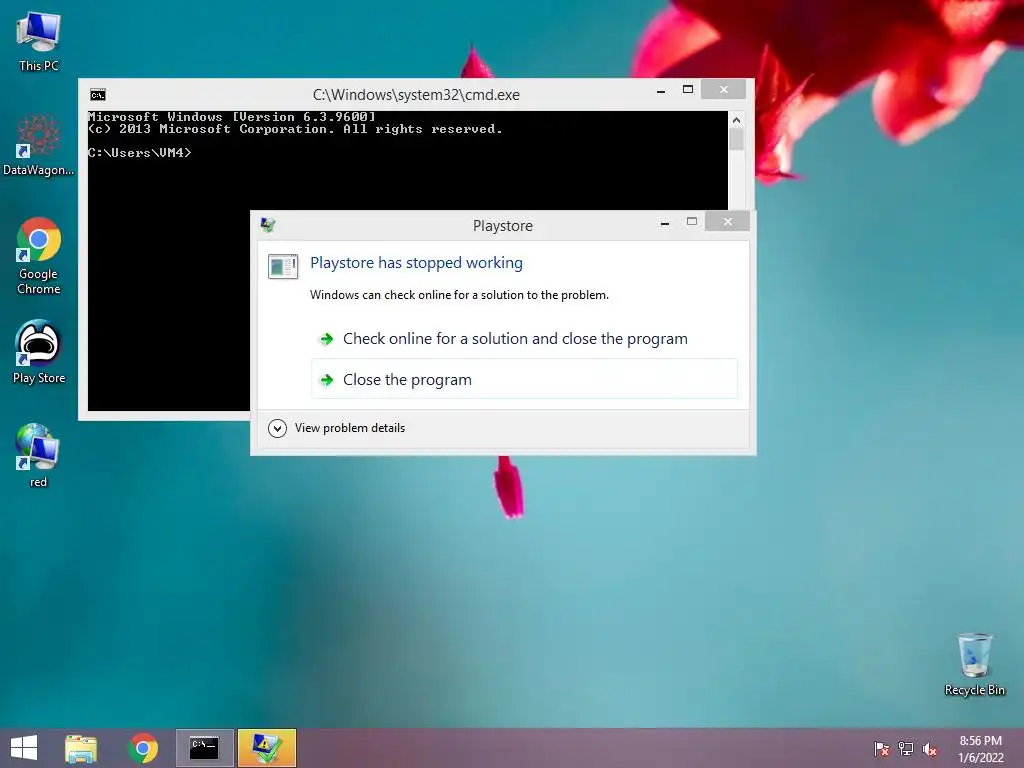The image size is (1024, 768).
Task: Minimize the Playstore dialog
Action: click(x=665, y=223)
